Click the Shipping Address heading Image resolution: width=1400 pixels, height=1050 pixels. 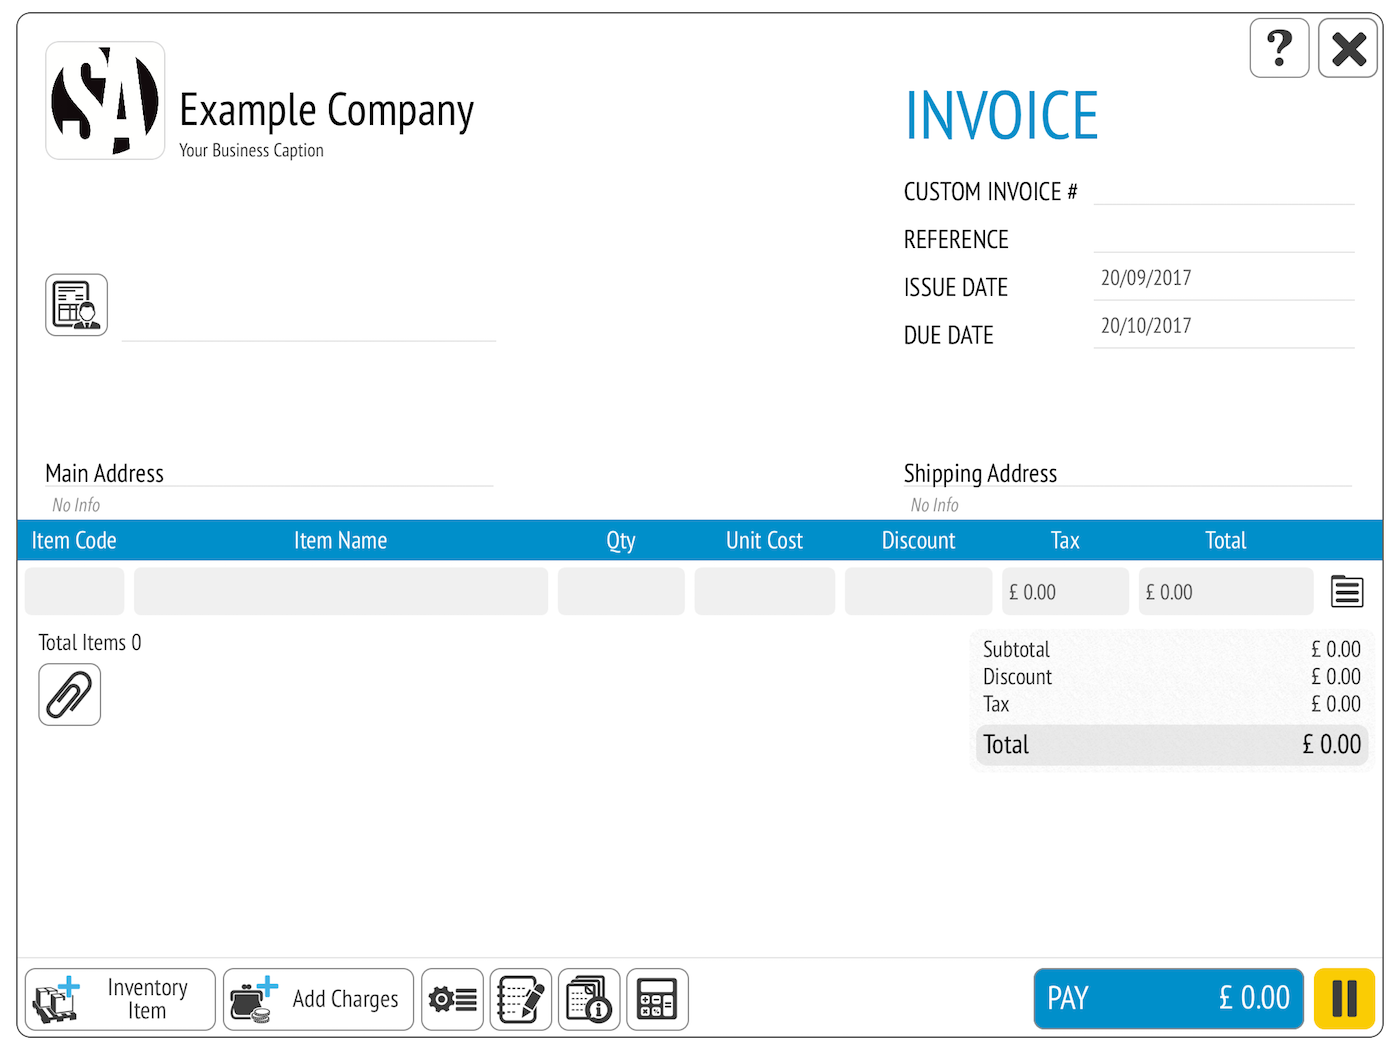[980, 473]
